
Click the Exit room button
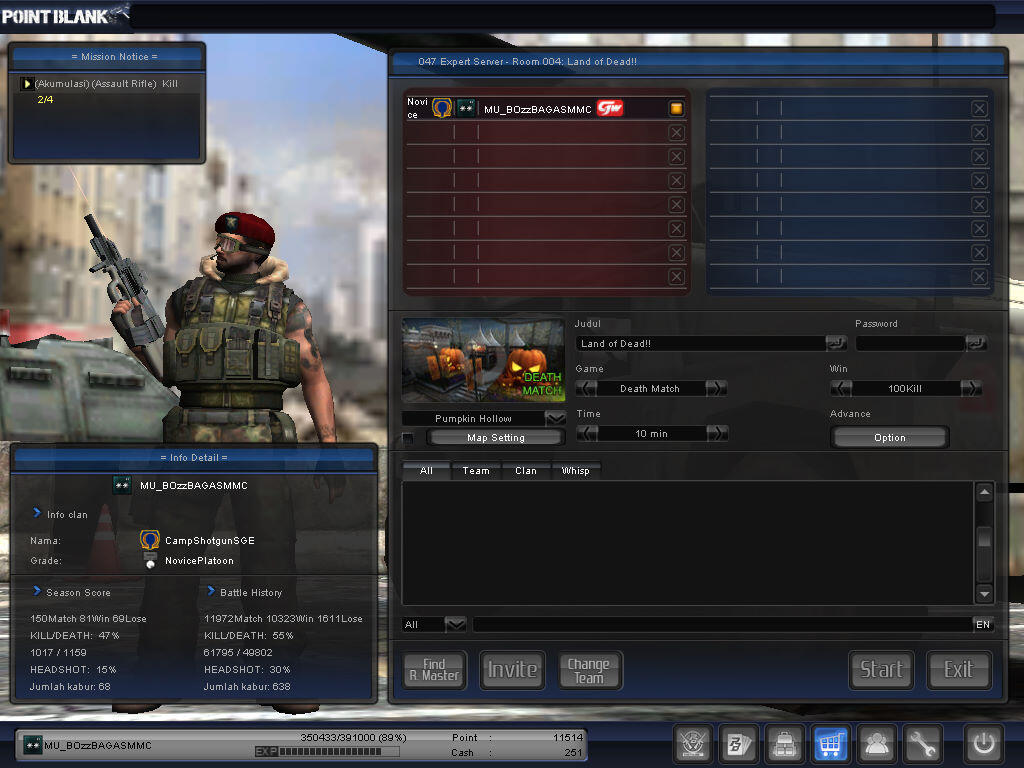pos(959,670)
